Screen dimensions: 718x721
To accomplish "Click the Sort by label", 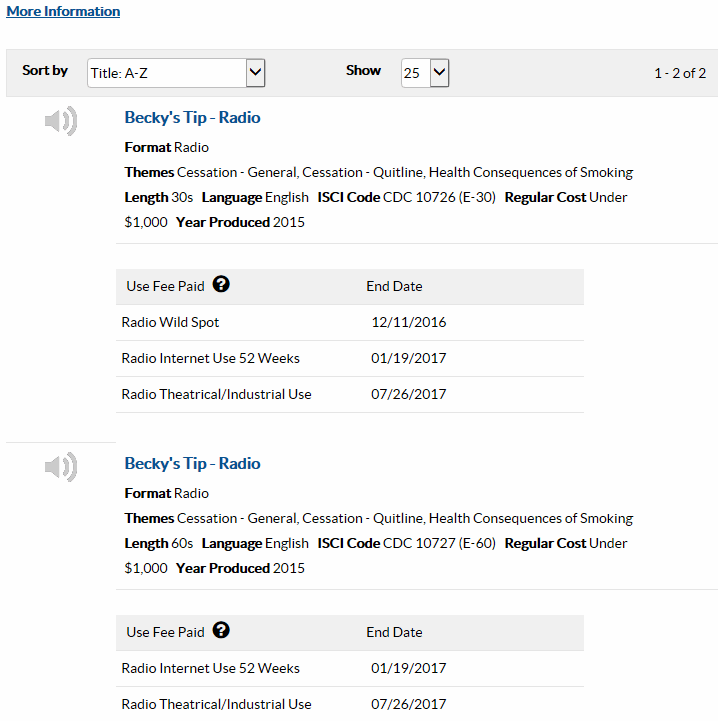I will pos(45,71).
